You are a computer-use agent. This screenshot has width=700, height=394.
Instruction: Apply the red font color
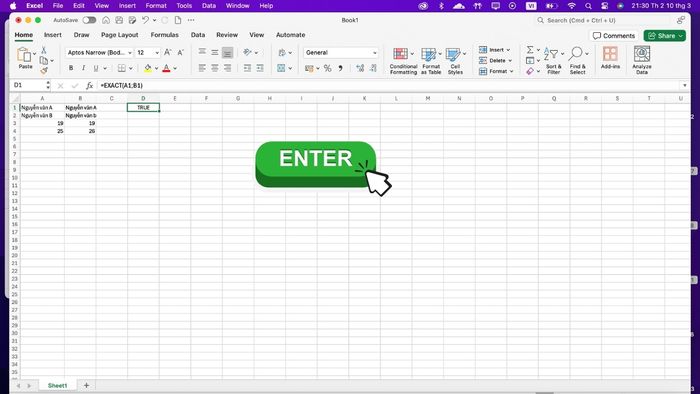tap(166, 68)
